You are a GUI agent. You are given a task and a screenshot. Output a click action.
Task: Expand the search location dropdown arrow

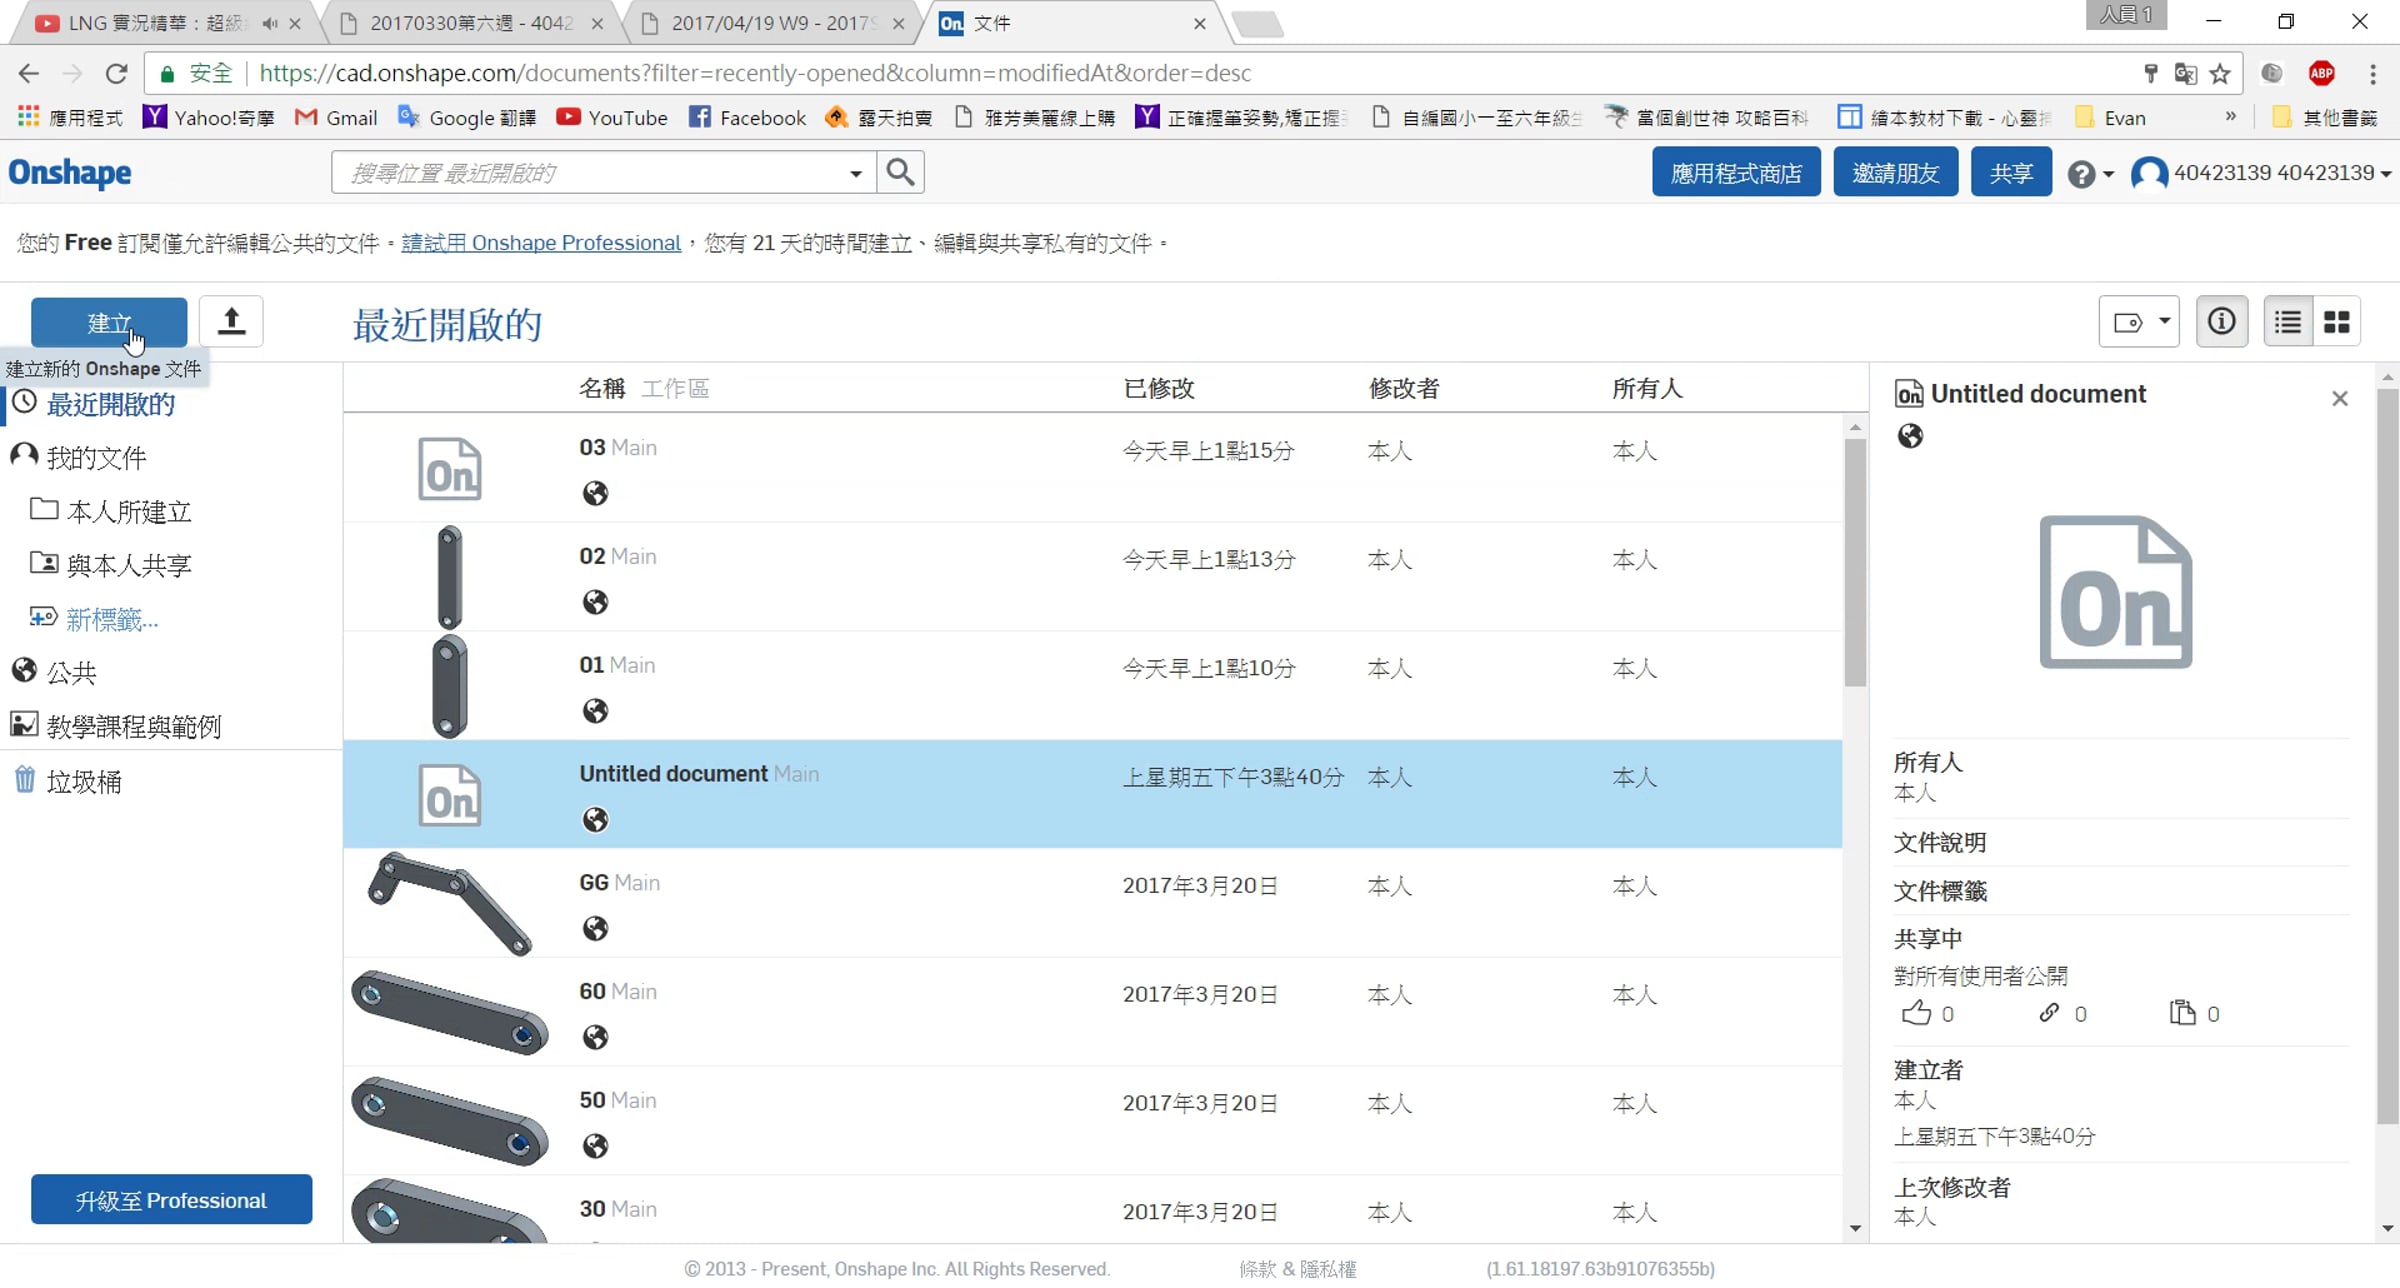855,173
